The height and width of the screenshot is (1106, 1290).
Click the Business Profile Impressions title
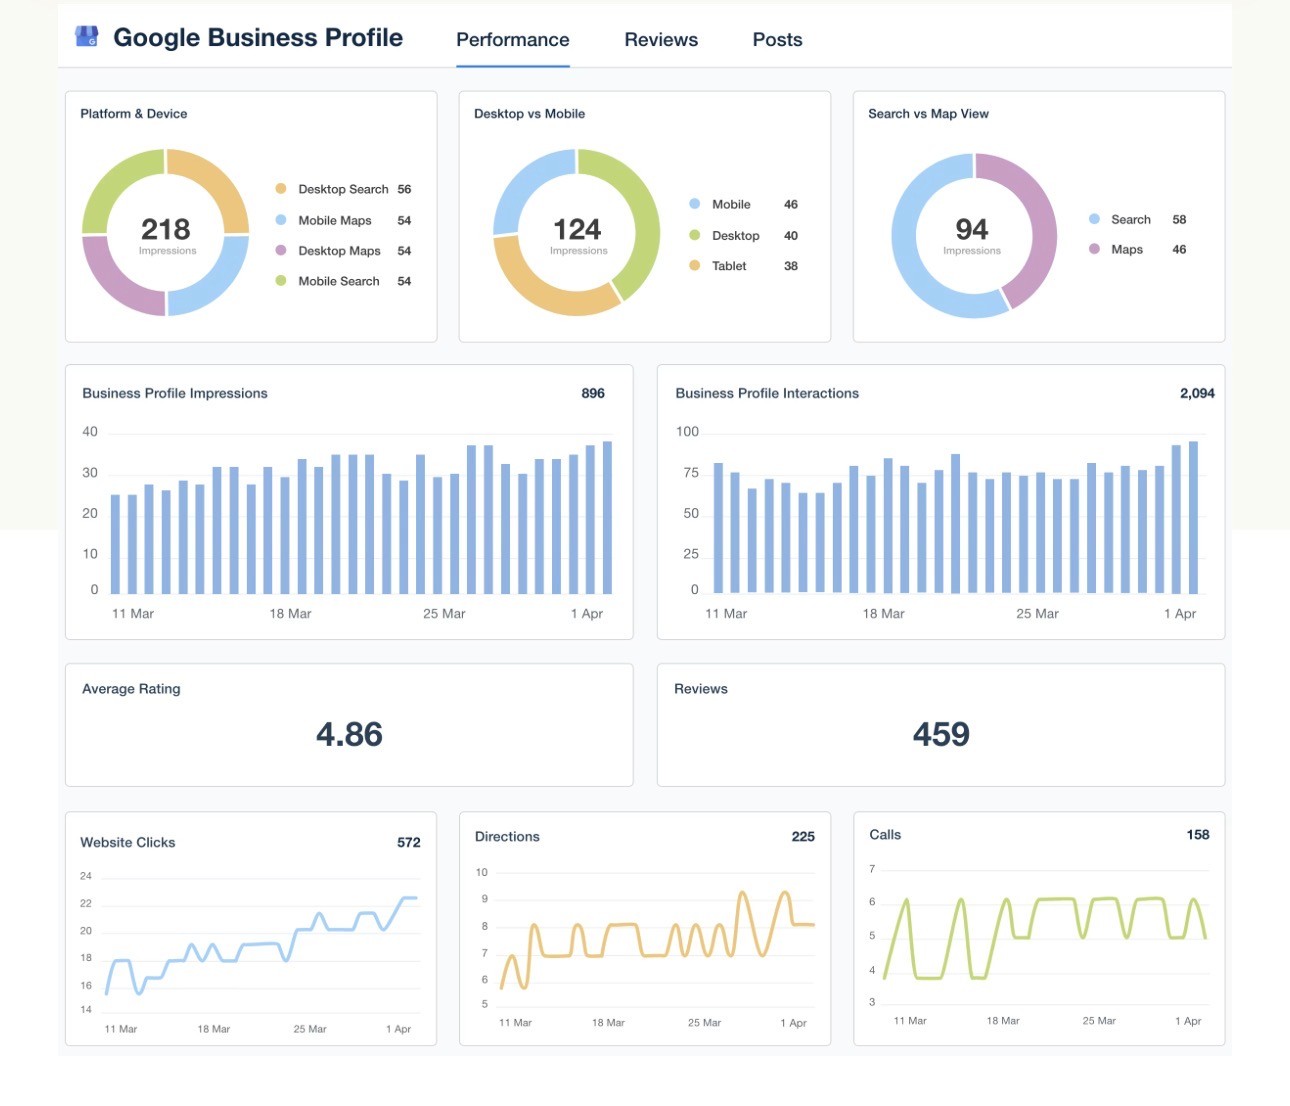(175, 393)
